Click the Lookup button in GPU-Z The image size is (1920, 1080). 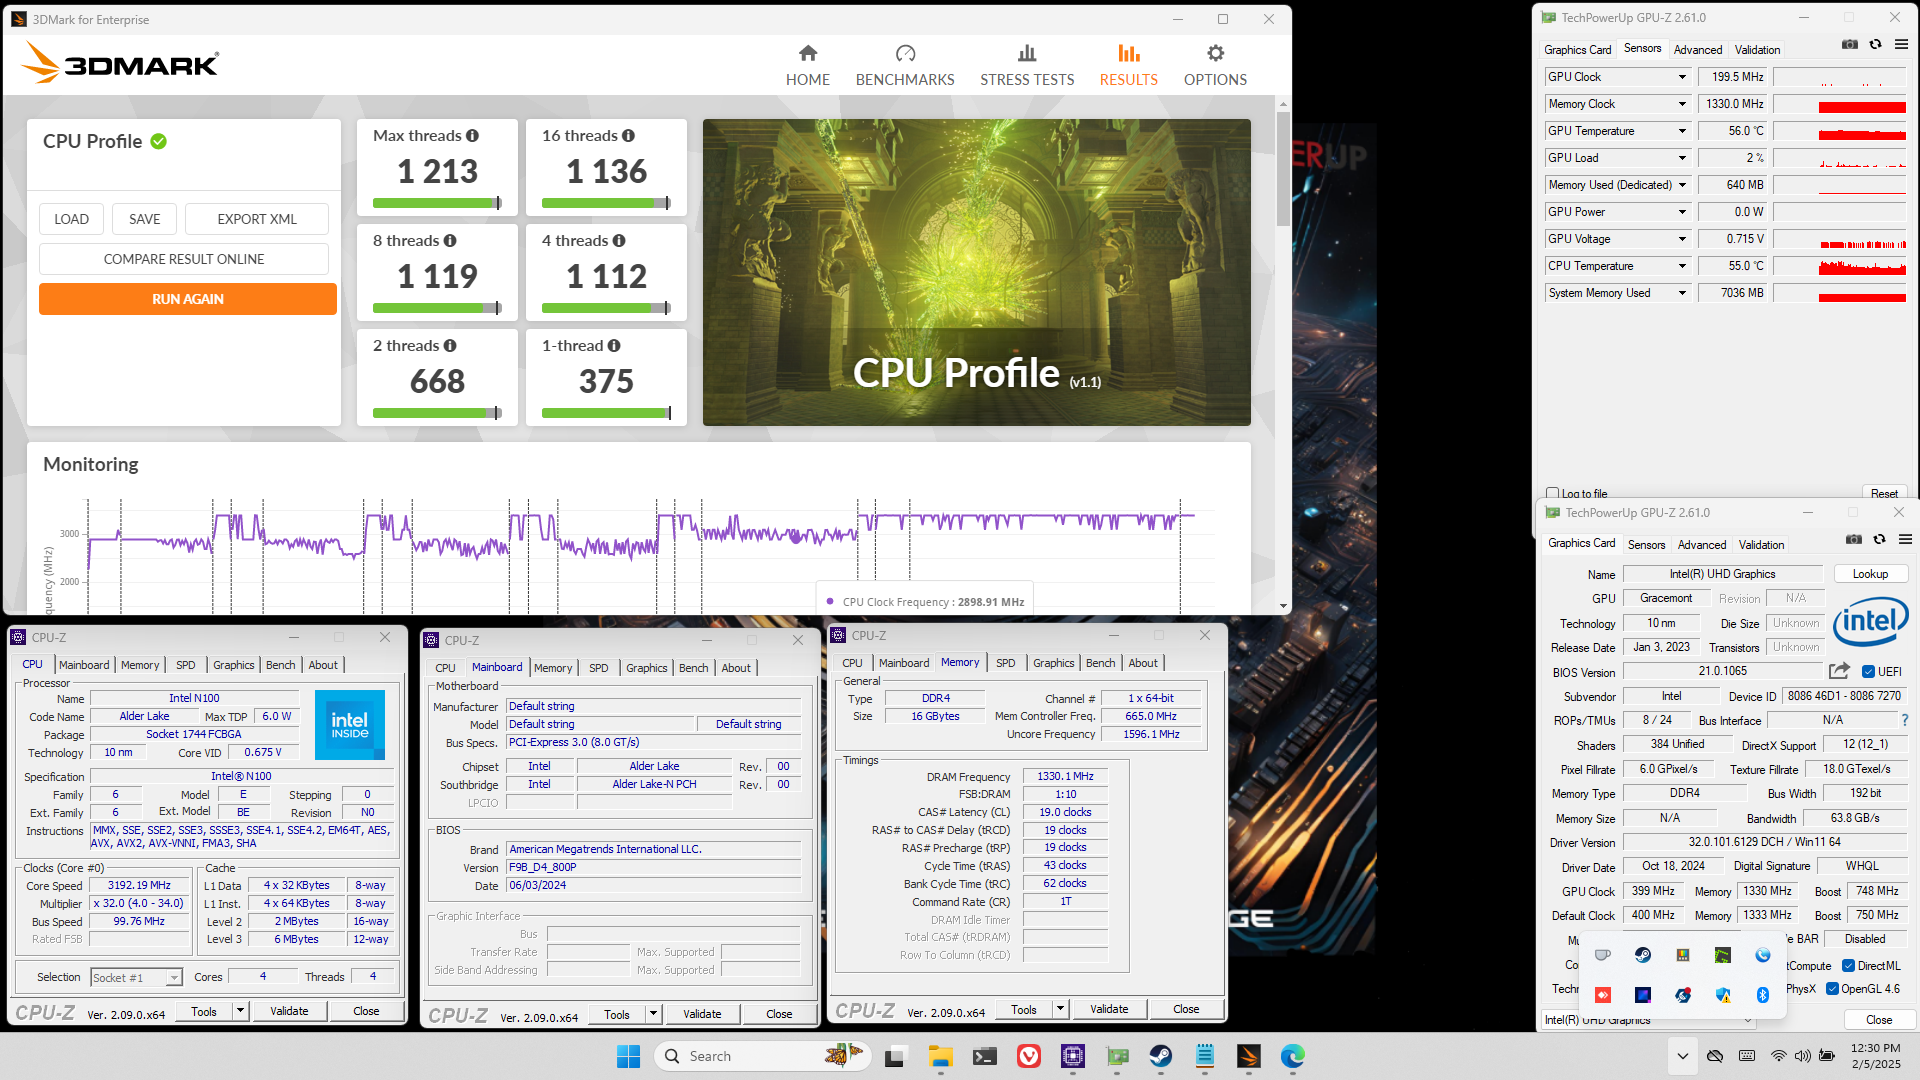click(1870, 574)
